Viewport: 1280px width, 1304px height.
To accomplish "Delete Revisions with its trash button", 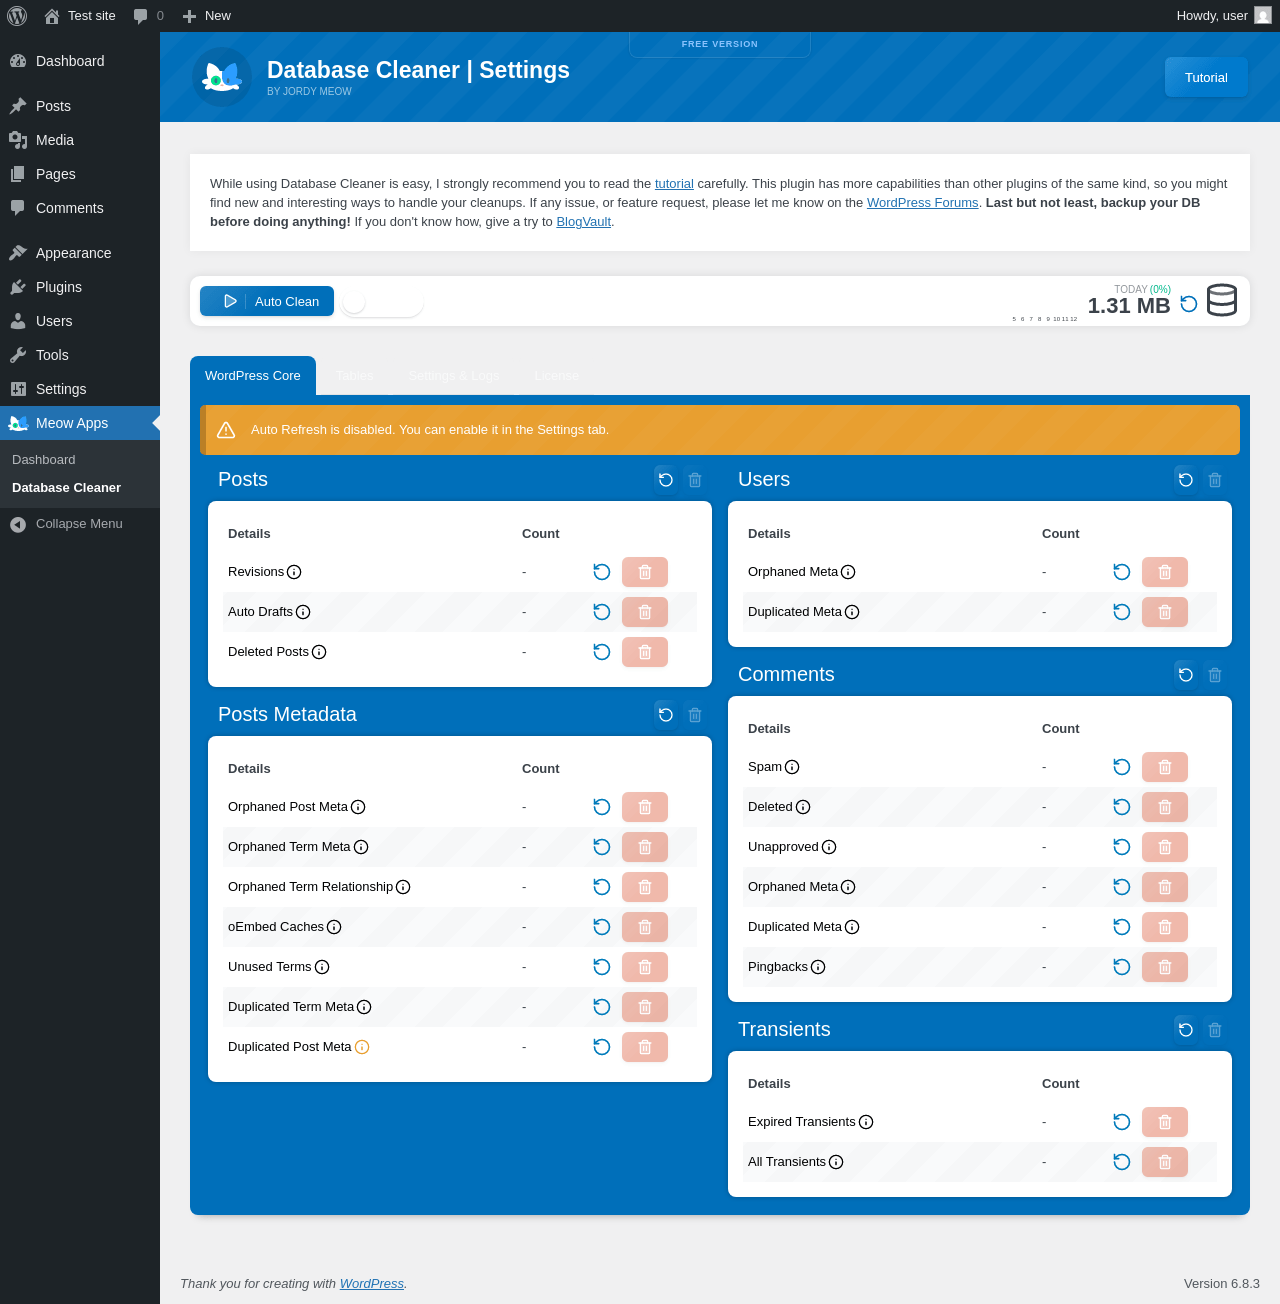I will click(x=645, y=572).
